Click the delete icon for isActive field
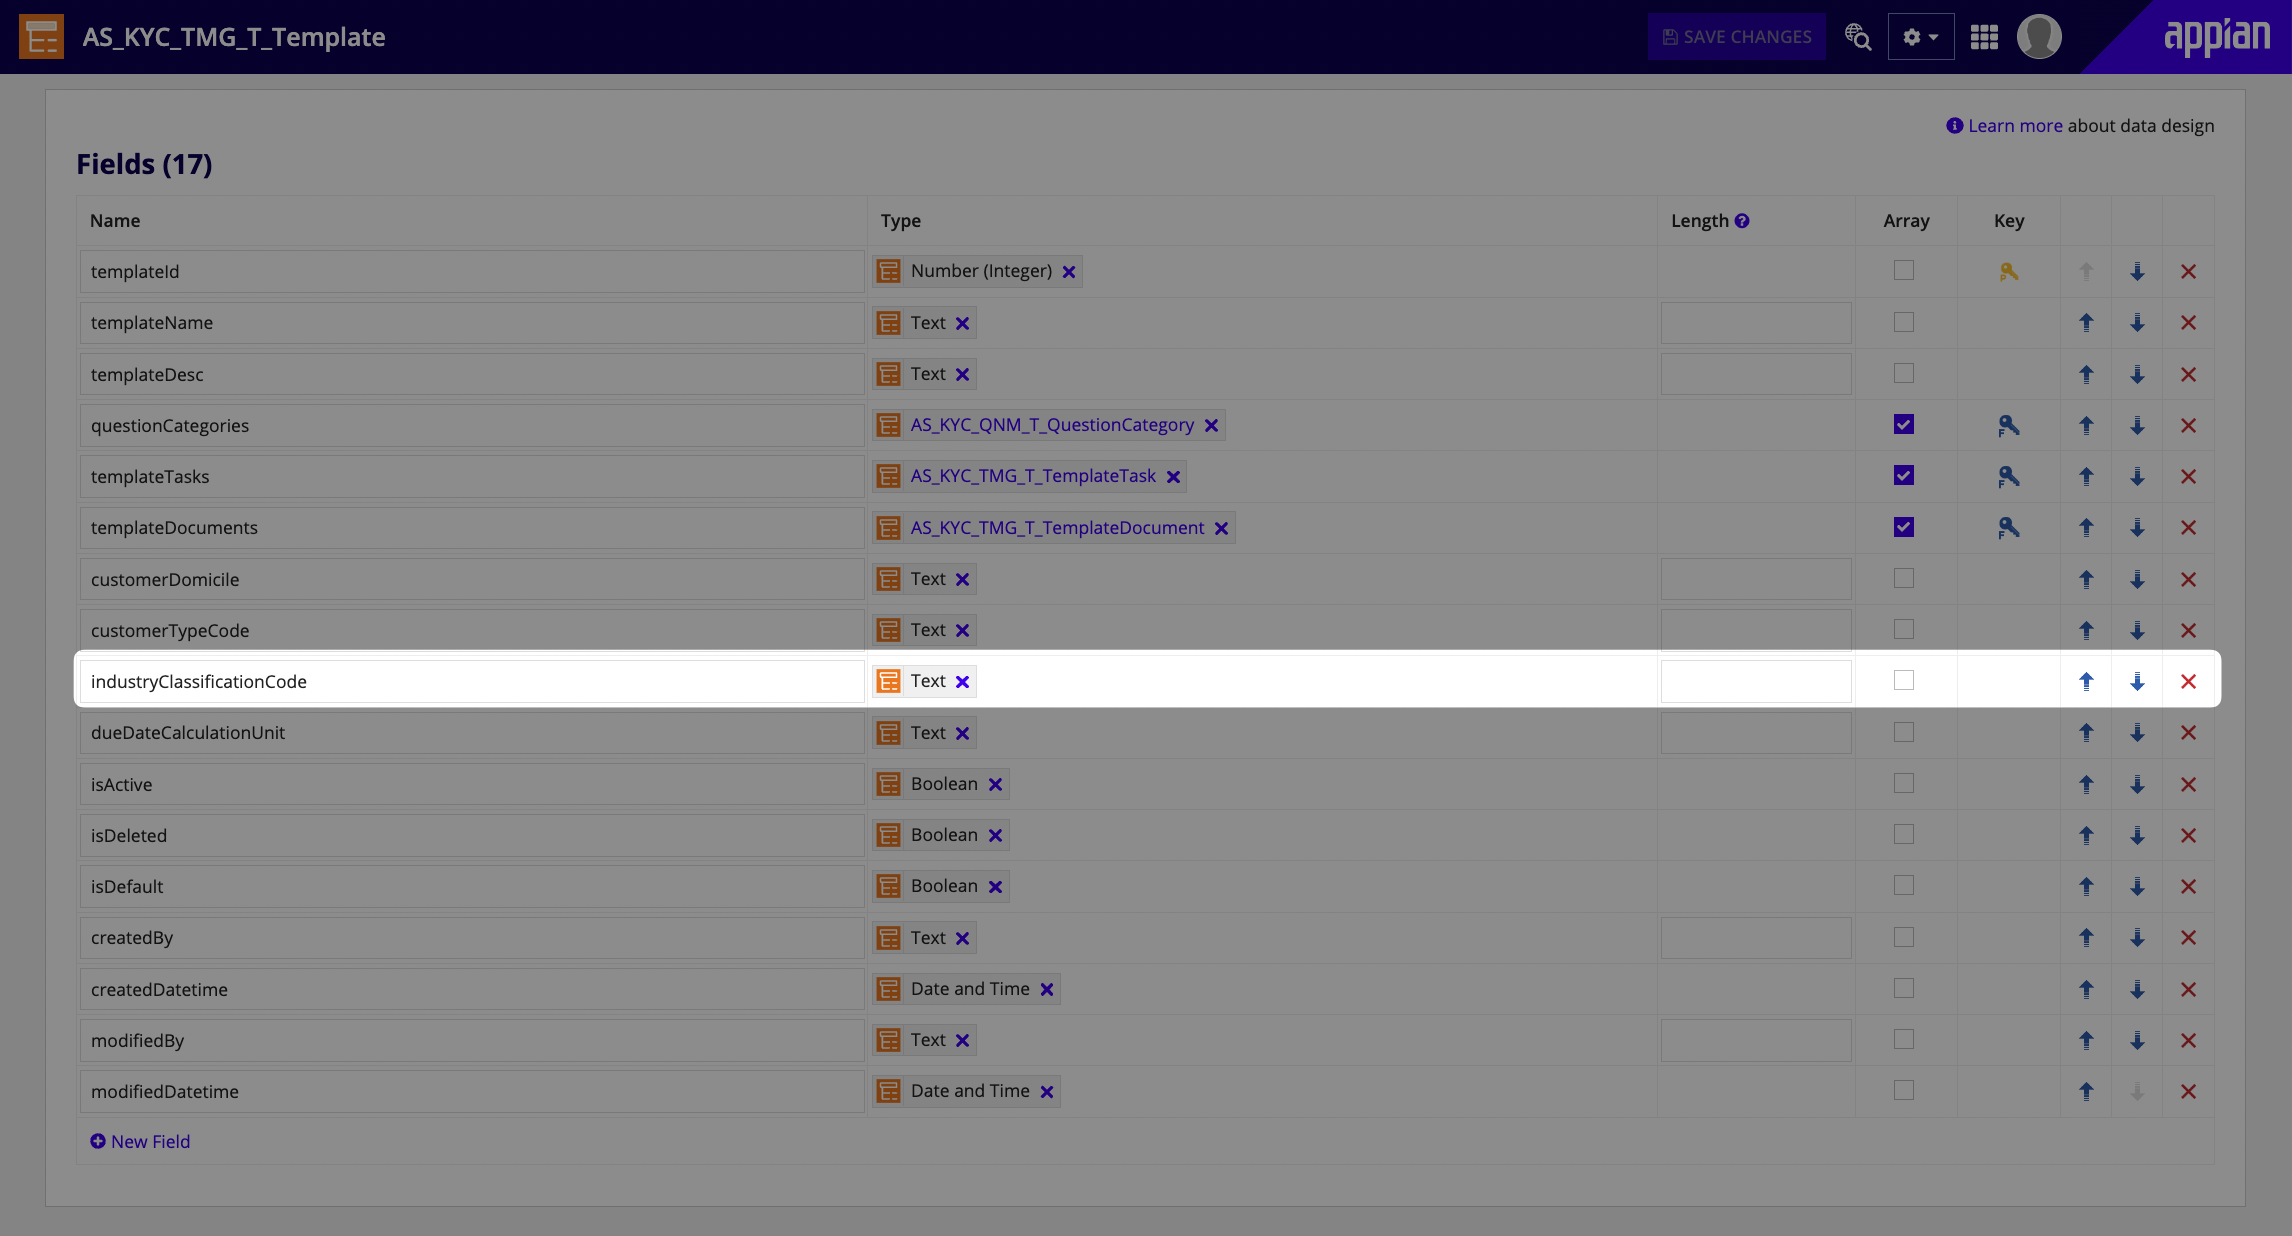Viewport: 2292px width, 1236px height. (2189, 784)
